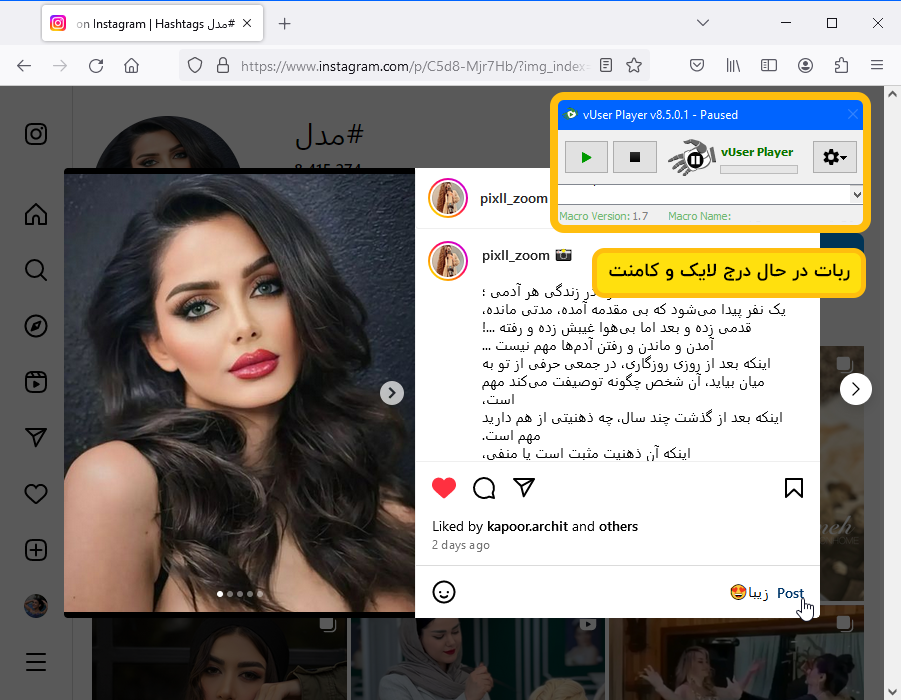Show the next photo in the carousel

392,393
